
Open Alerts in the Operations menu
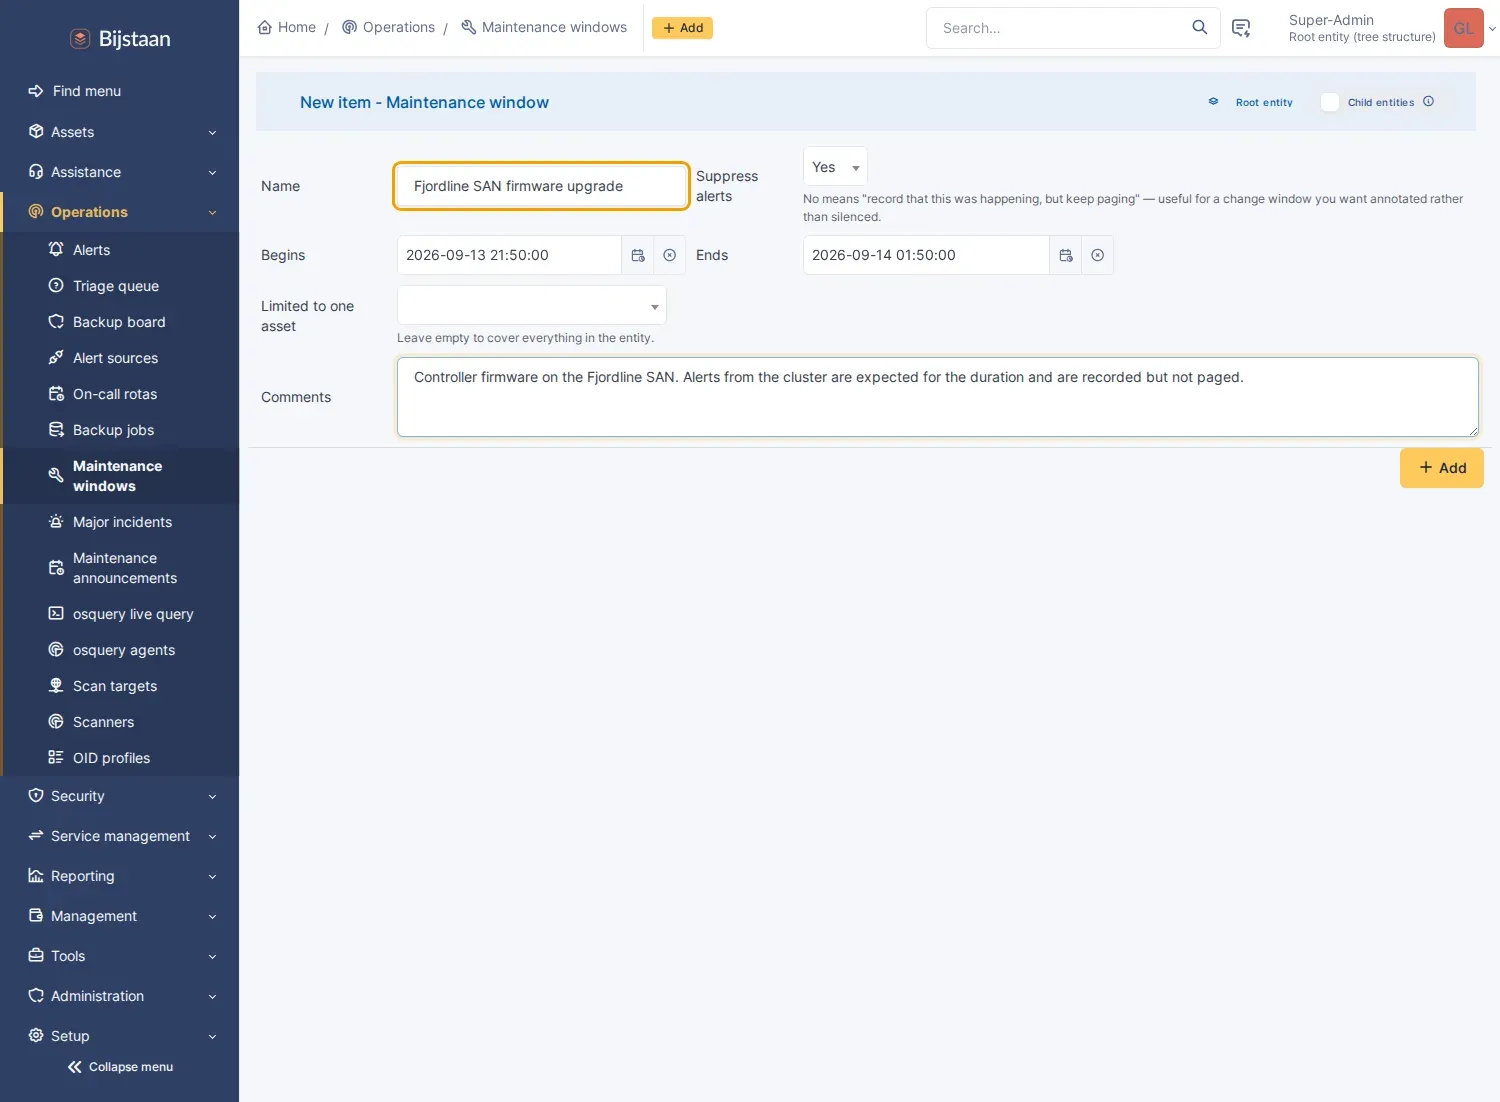91,250
